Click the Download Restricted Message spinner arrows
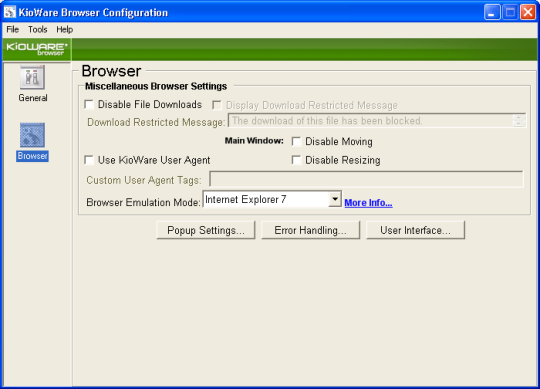 coord(519,120)
